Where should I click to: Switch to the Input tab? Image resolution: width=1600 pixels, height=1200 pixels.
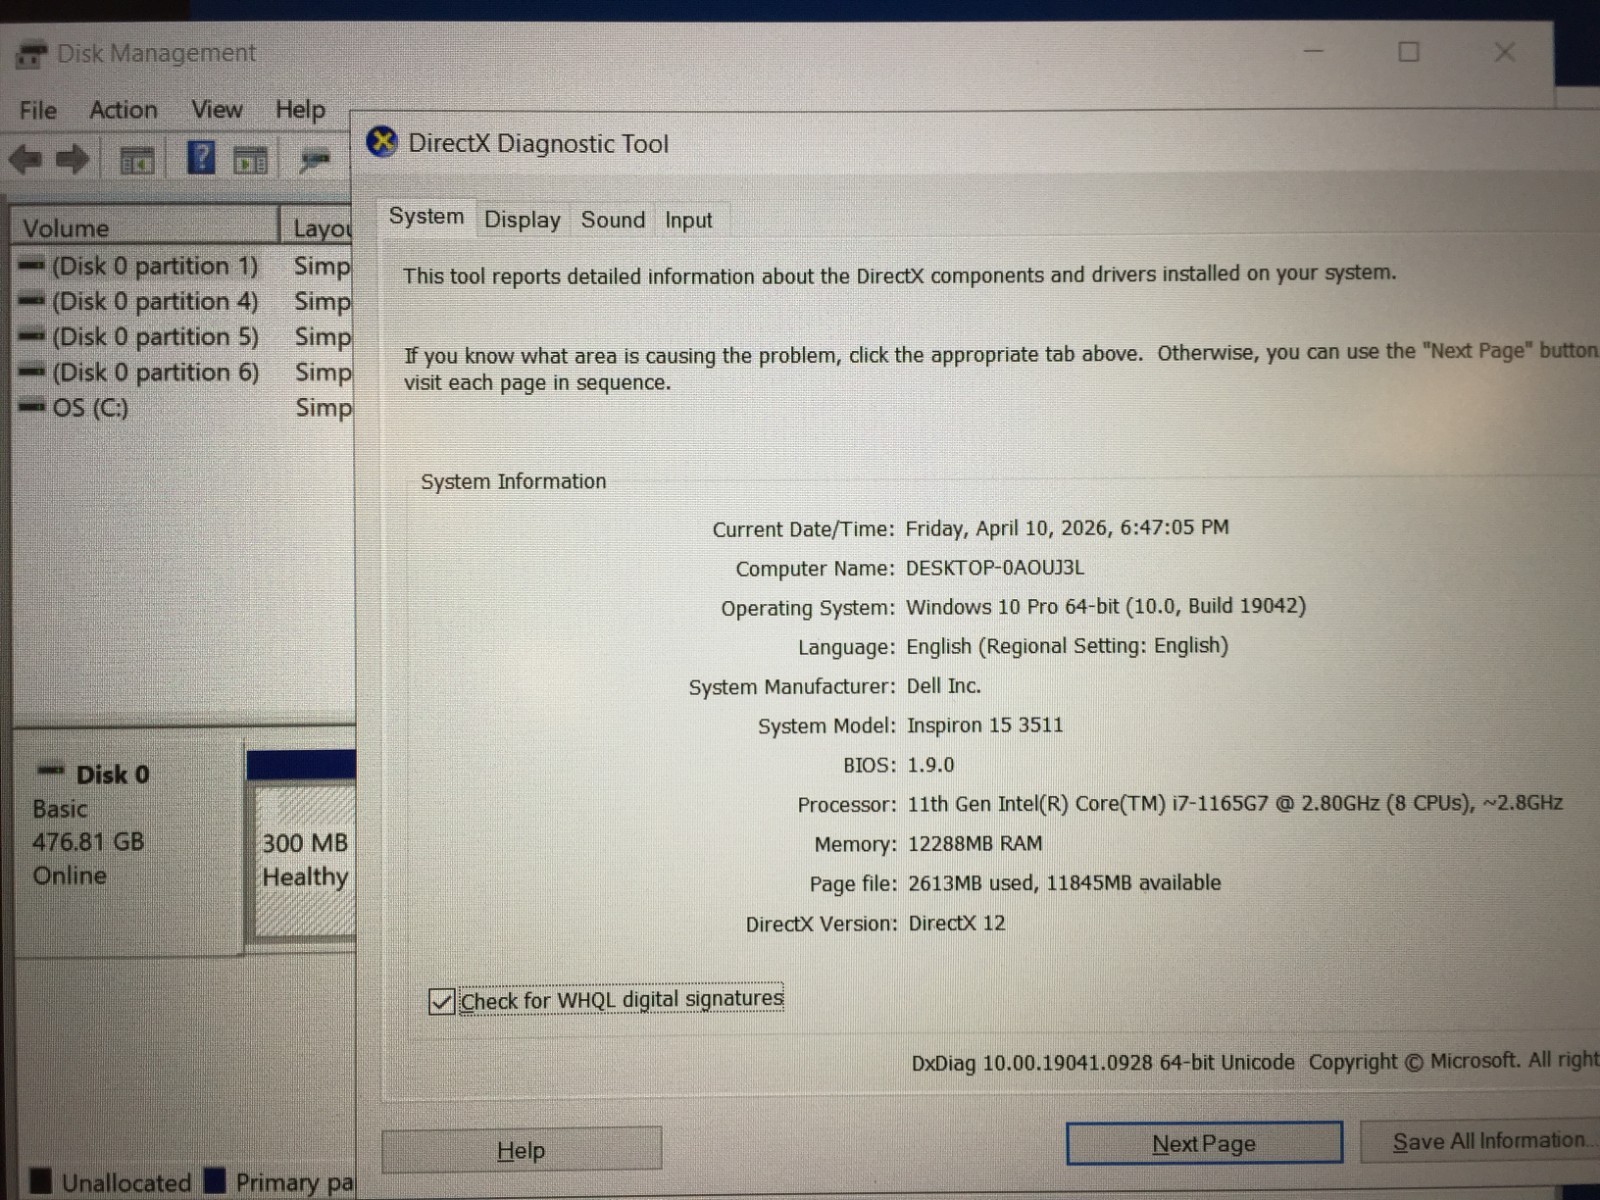[689, 220]
